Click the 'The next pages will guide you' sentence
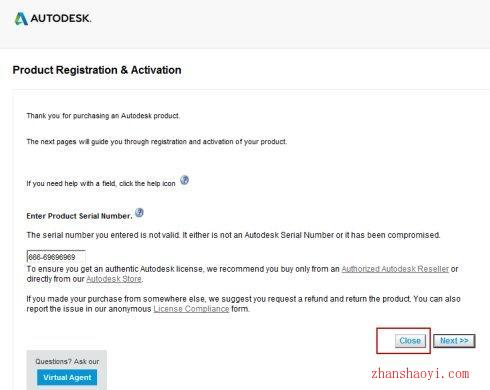Image resolution: width=490 pixels, height=390 pixels. pyautogui.click(x=157, y=142)
